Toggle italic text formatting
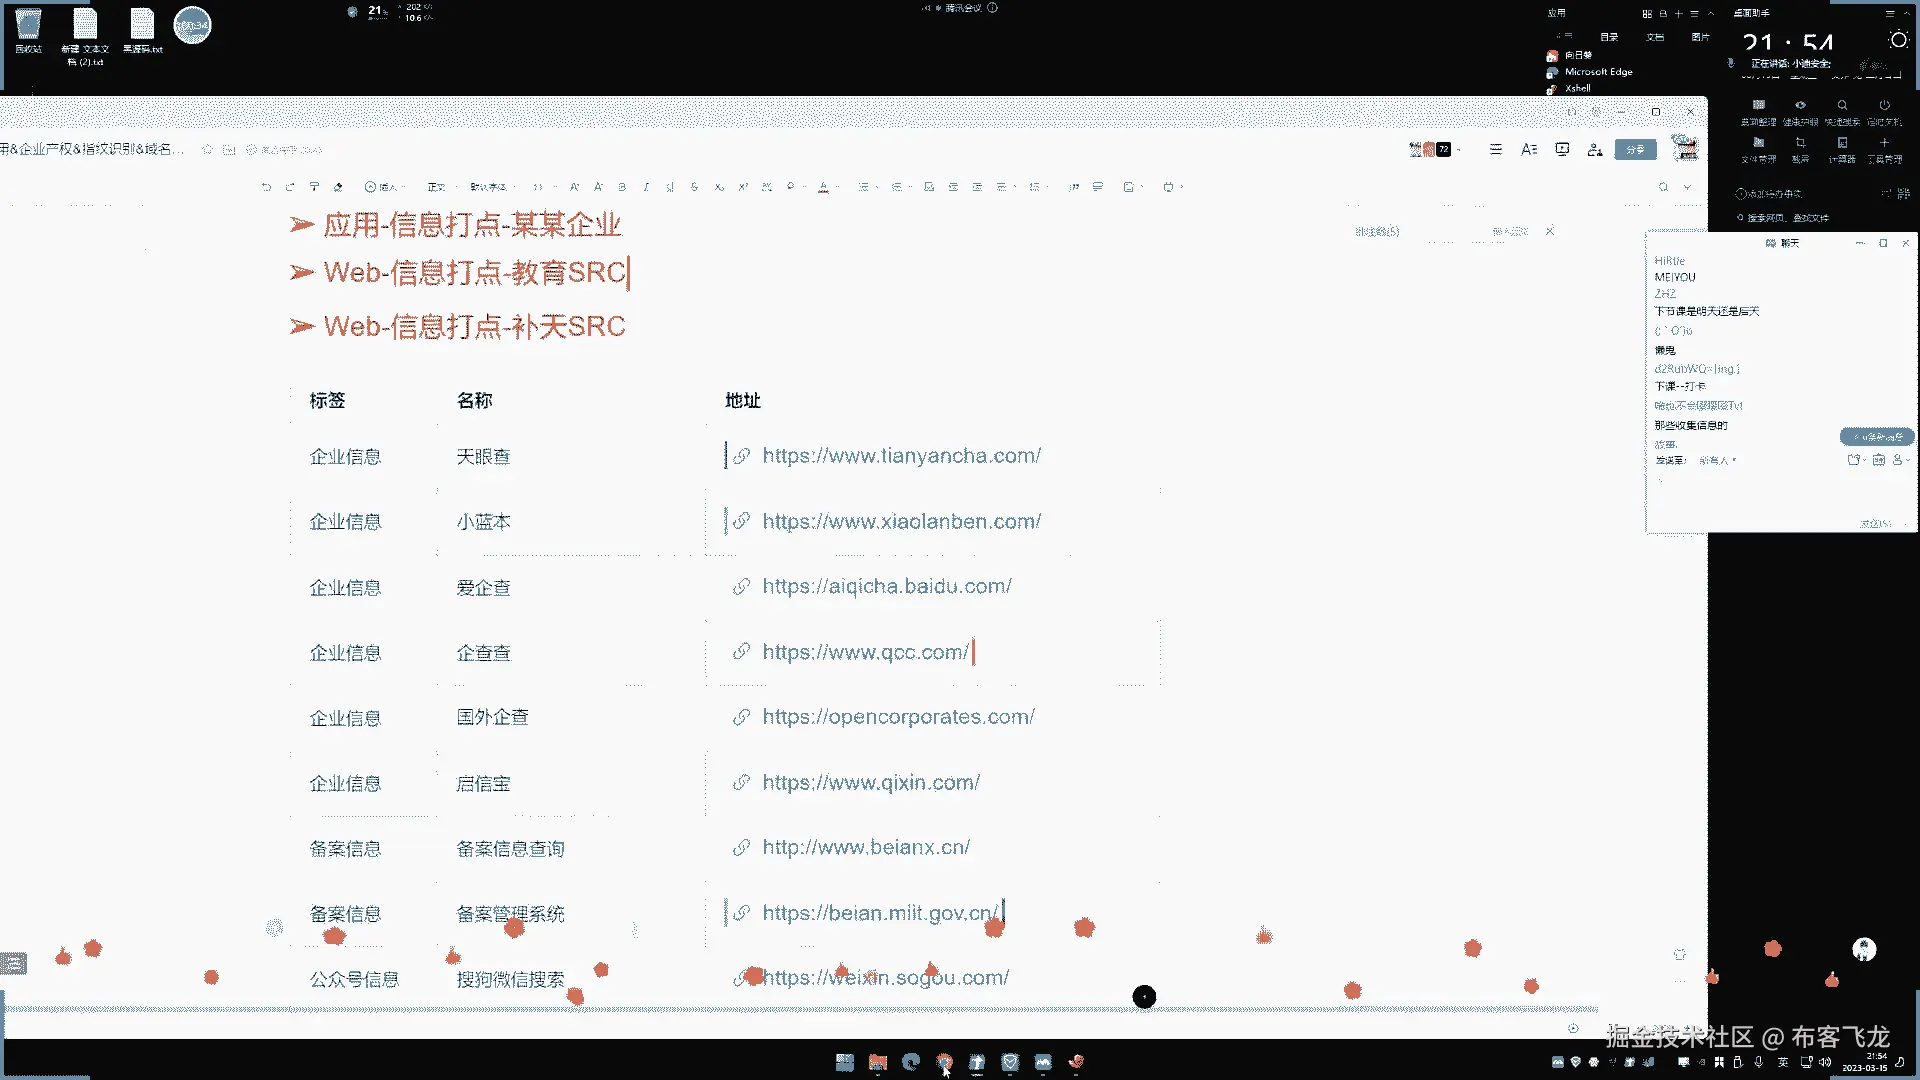 (x=646, y=187)
